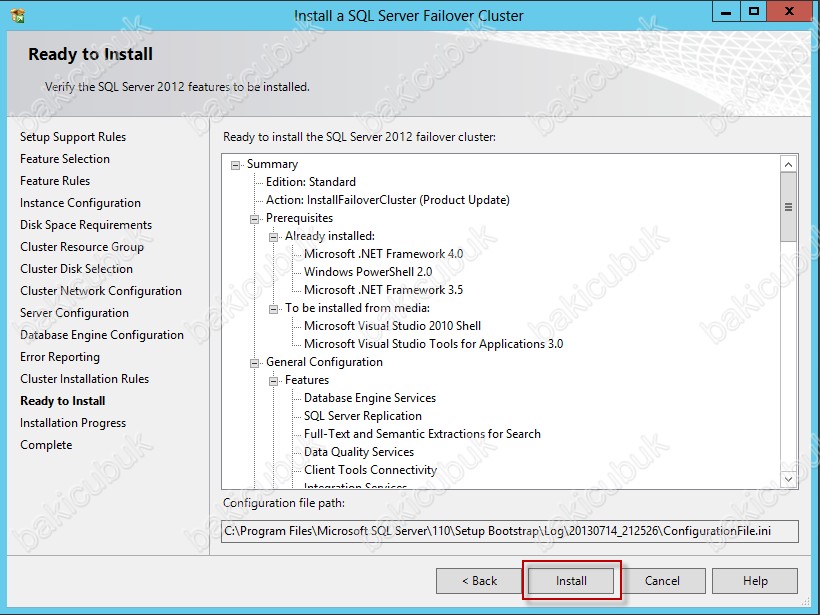Image resolution: width=820 pixels, height=615 pixels.
Task: Close the setup window
Action: [790, 12]
